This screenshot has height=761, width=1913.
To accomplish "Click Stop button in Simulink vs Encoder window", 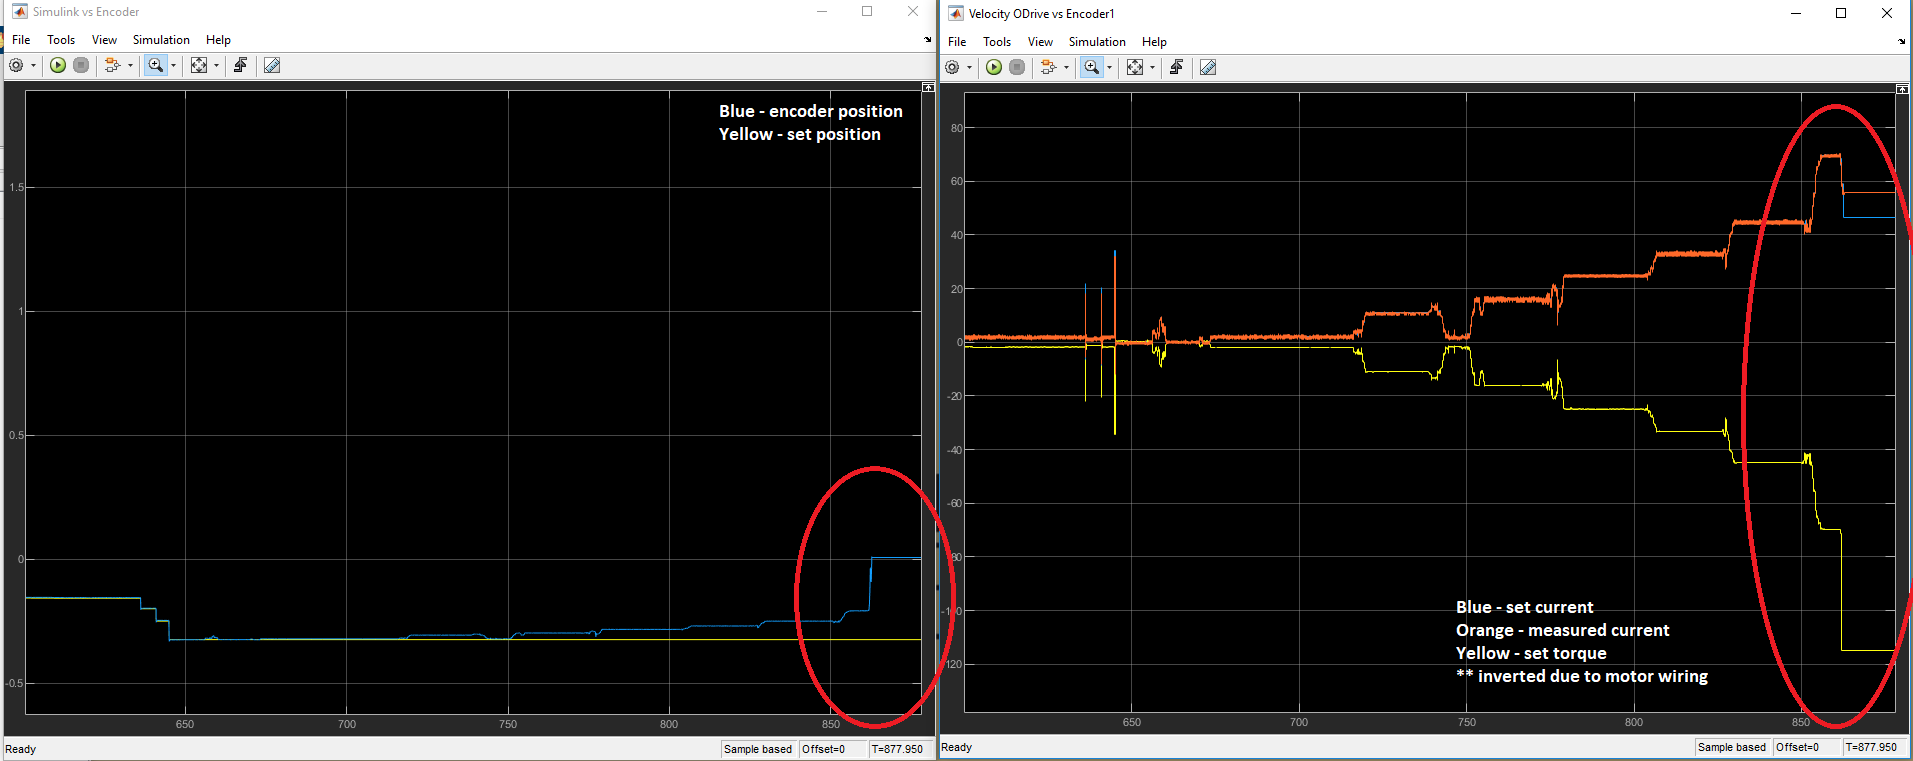I will (81, 65).
